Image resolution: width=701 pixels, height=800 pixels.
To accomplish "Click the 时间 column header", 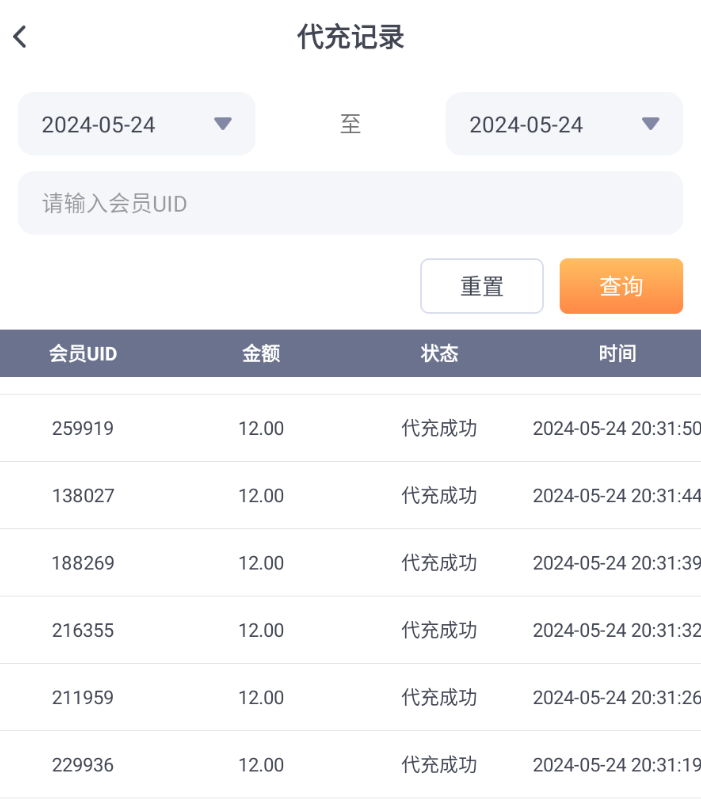I will (x=617, y=353).
